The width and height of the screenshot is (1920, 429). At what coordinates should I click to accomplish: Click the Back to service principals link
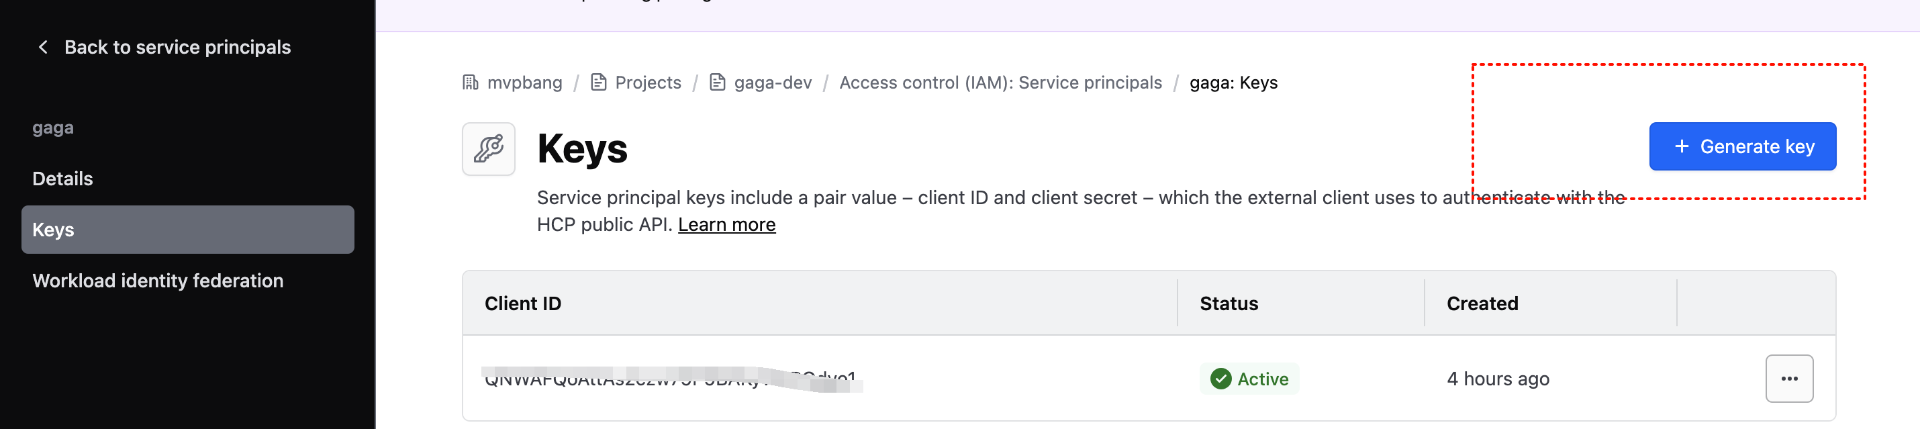tap(177, 47)
